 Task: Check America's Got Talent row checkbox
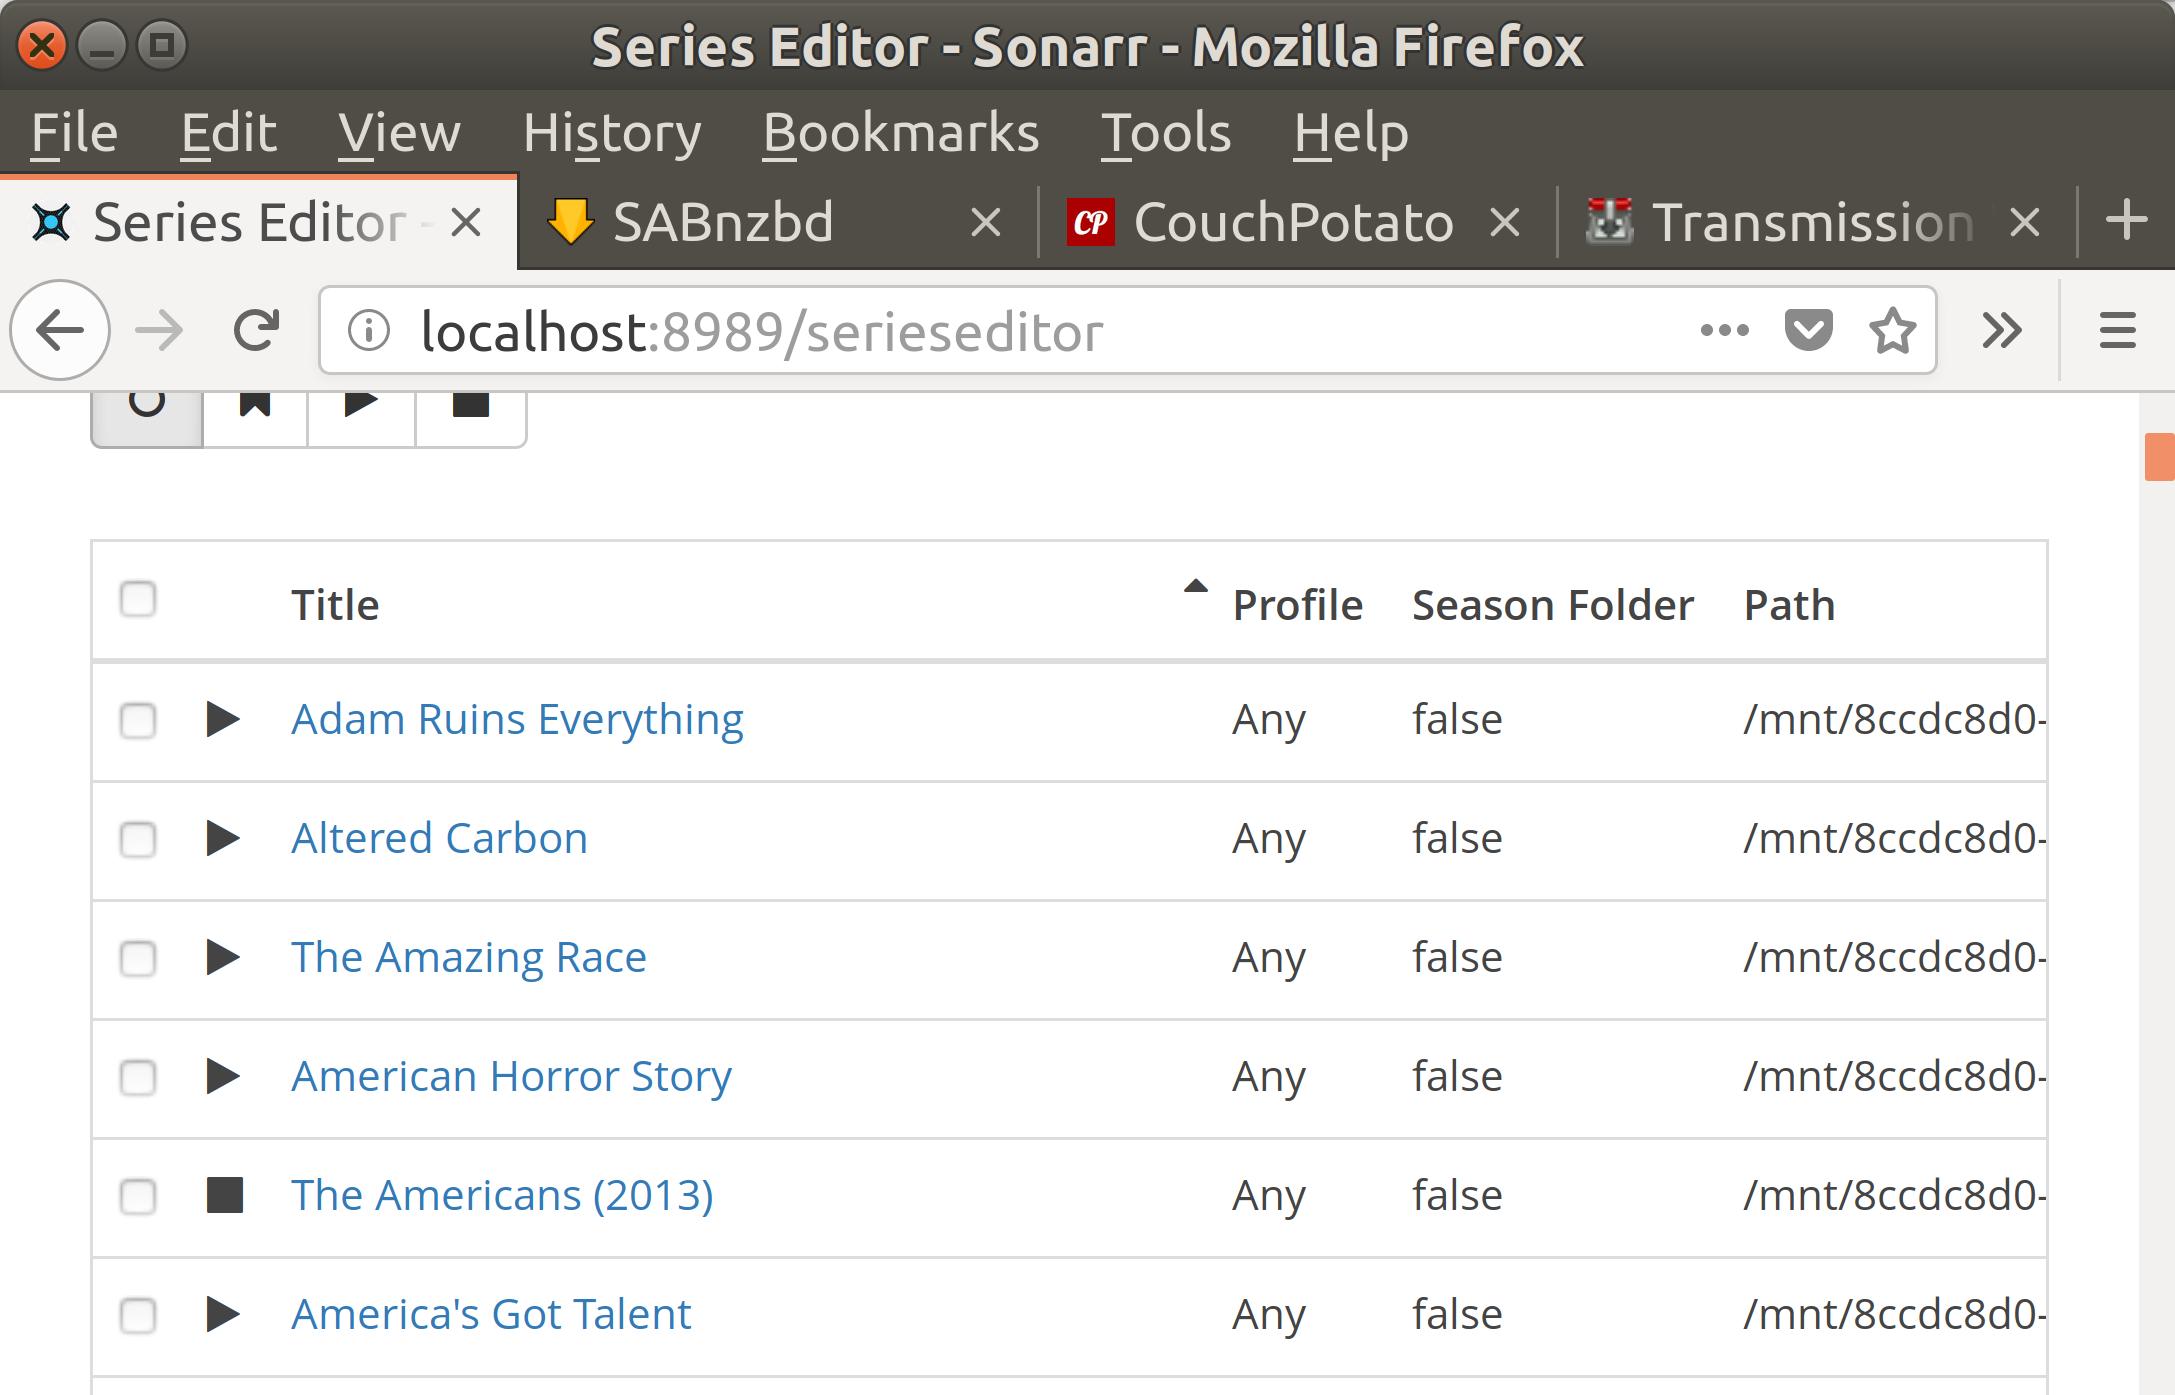(x=138, y=1315)
